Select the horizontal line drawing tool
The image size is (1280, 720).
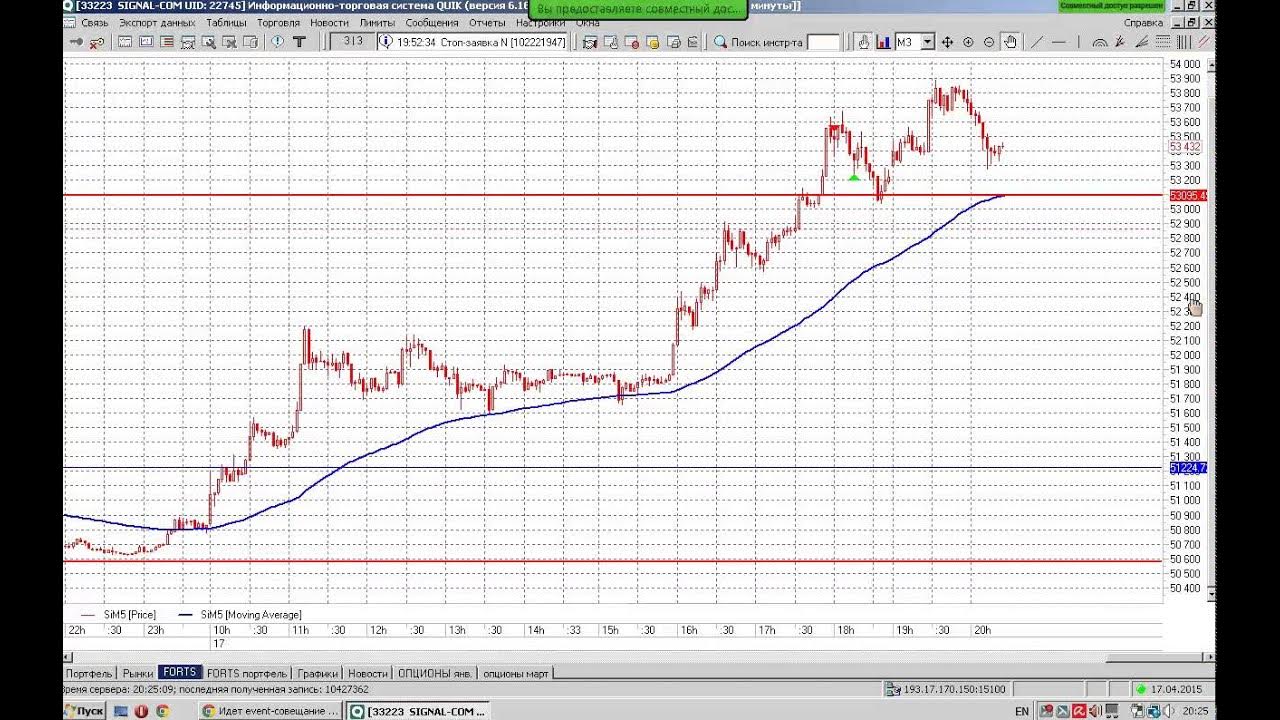point(1059,42)
